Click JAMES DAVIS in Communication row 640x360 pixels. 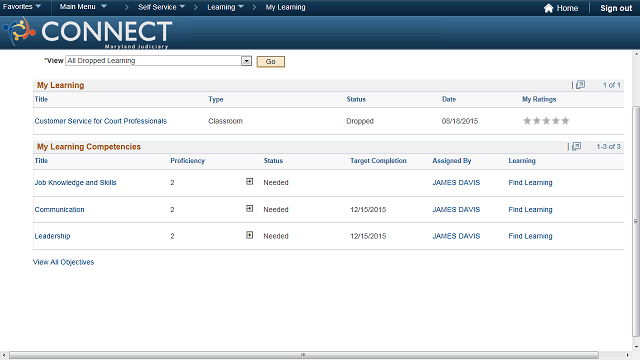(x=456, y=209)
